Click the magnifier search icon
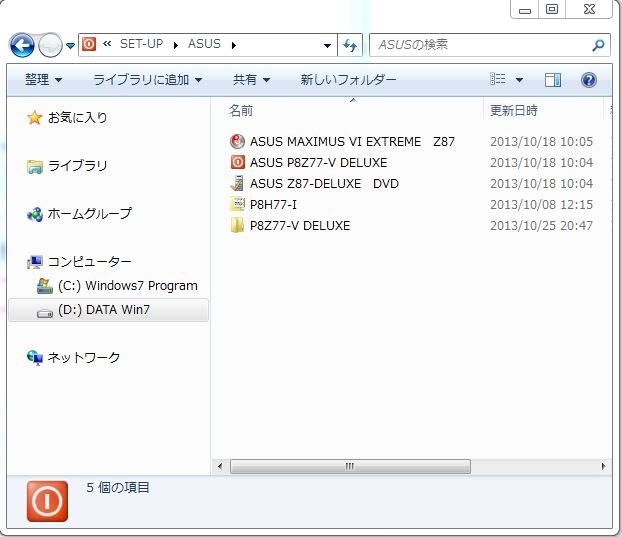622x537 pixels. (x=598, y=45)
